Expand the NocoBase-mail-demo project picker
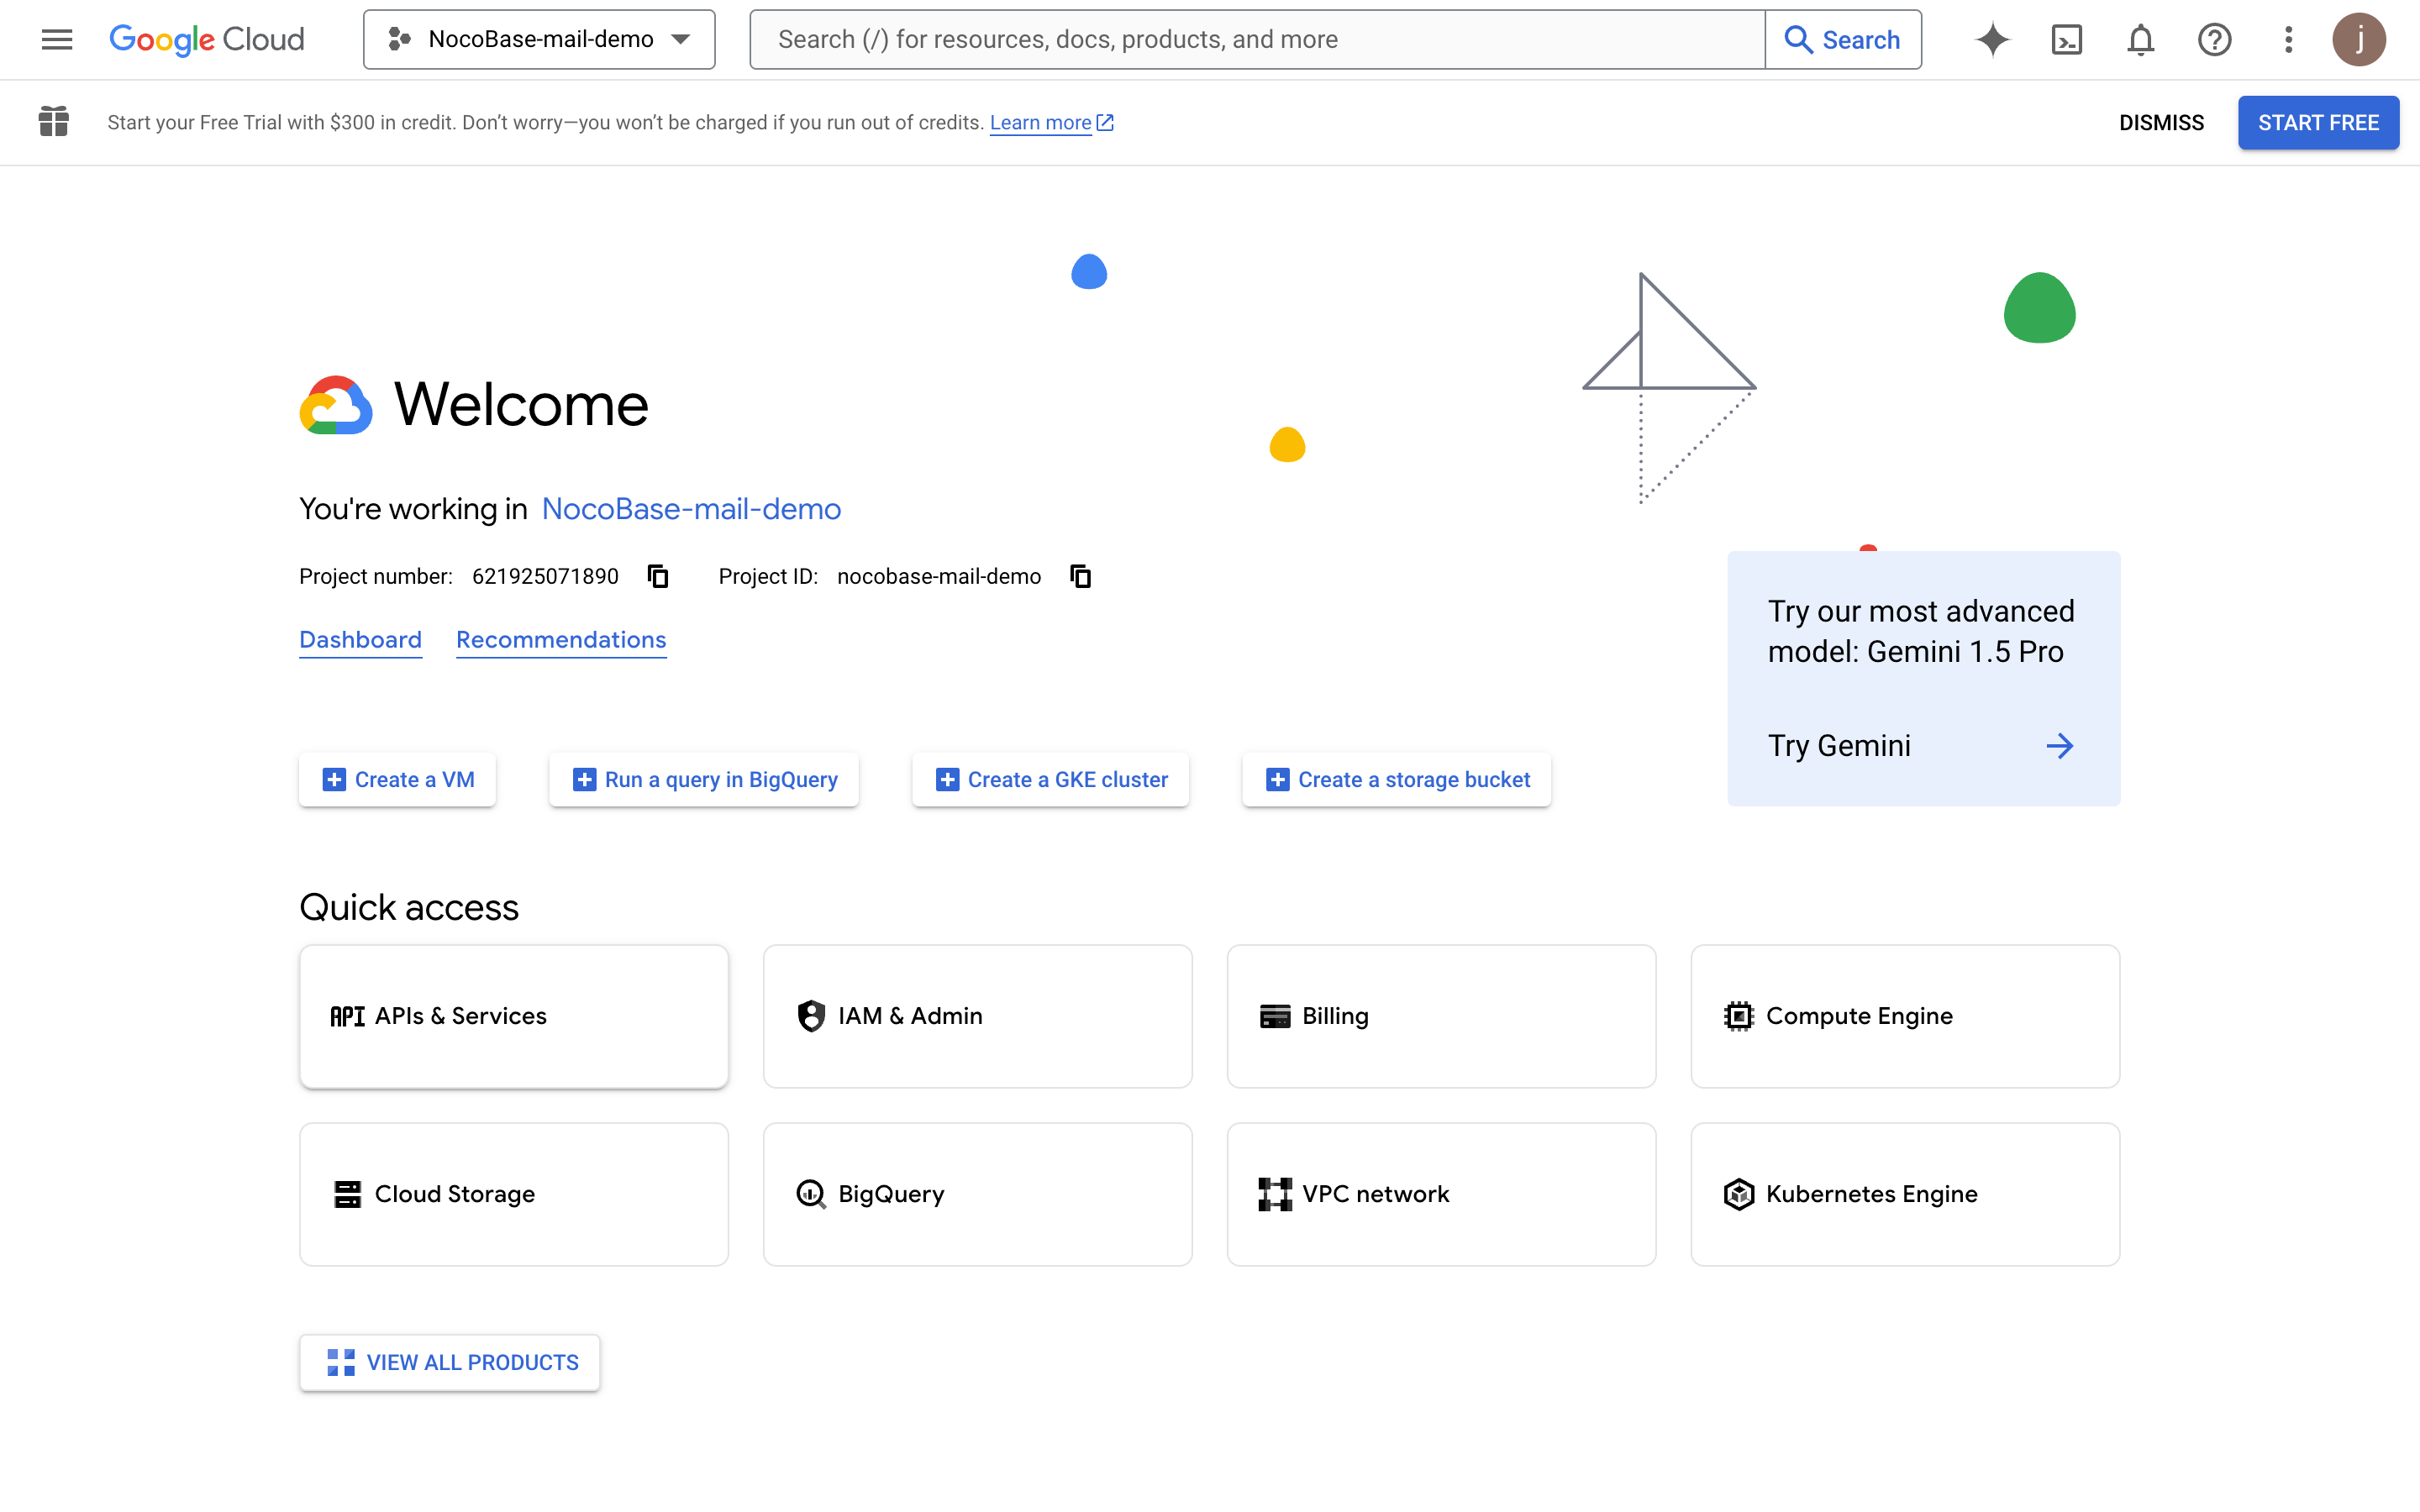The image size is (2420, 1512). 539,39
